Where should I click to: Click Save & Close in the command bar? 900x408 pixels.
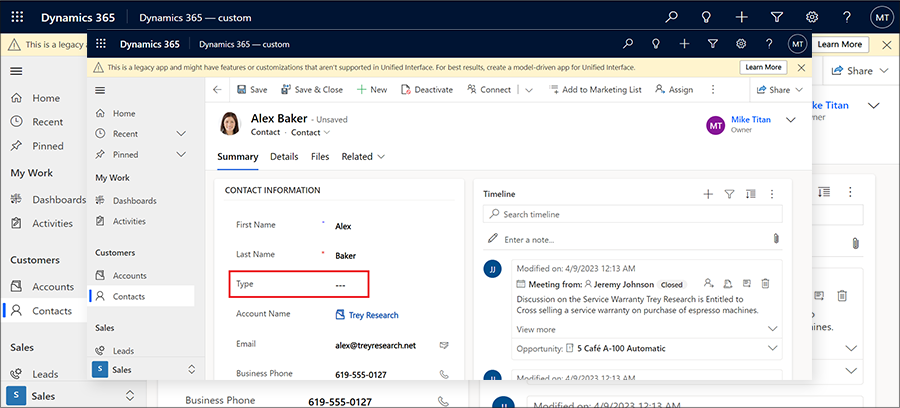click(x=312, y=90)
